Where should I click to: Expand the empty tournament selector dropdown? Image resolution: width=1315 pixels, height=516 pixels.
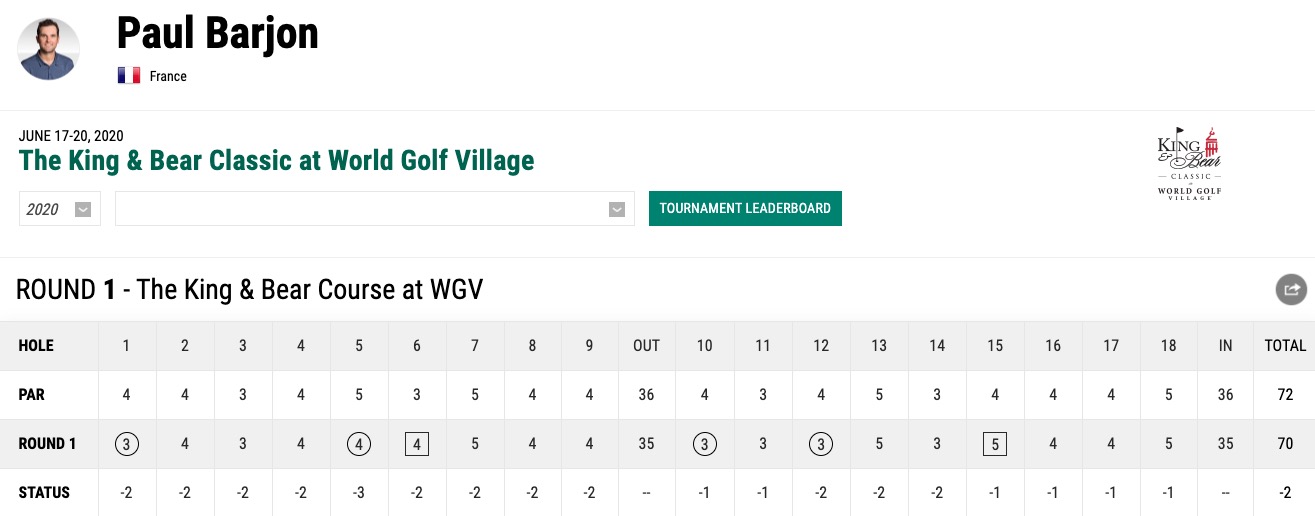click(375, 209)
